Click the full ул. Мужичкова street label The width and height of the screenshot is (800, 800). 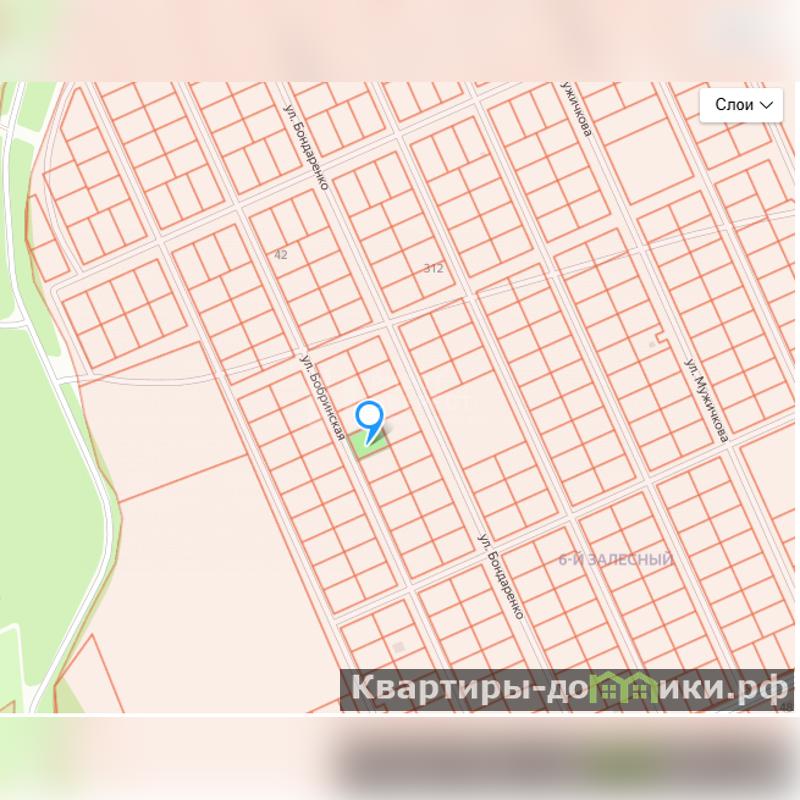(706, 400)
